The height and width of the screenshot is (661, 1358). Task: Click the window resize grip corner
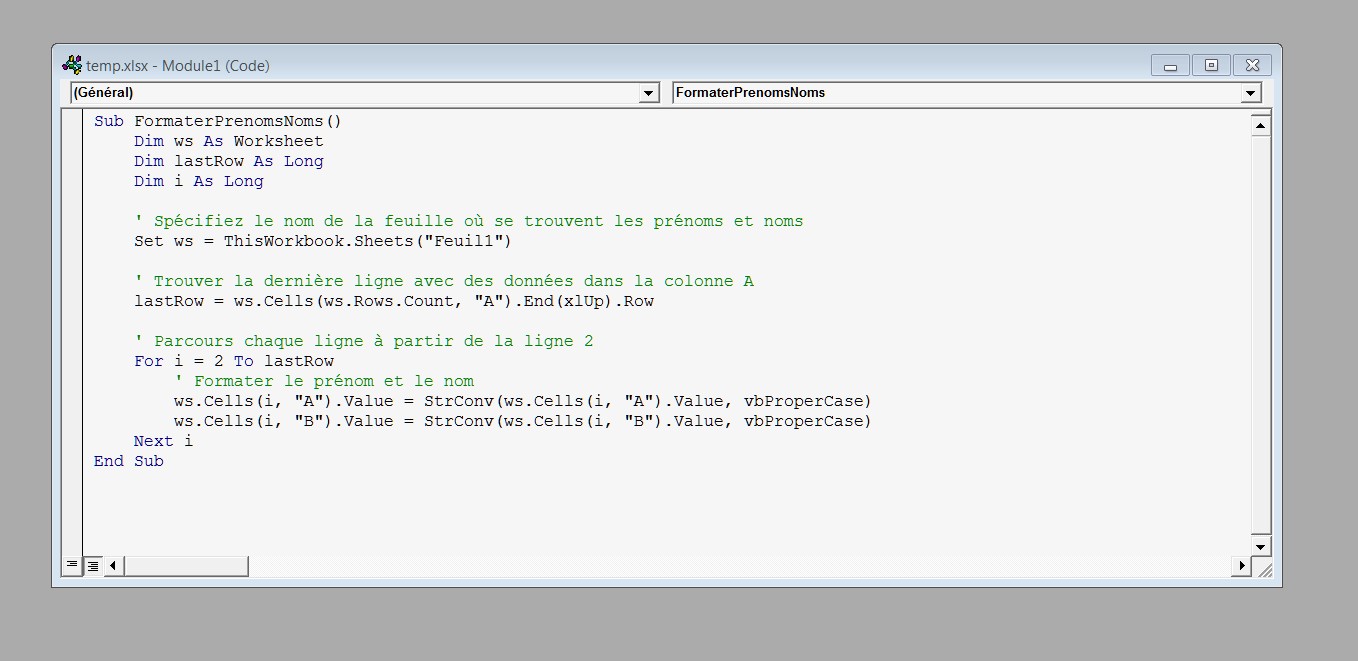[x=1265, y=571]
